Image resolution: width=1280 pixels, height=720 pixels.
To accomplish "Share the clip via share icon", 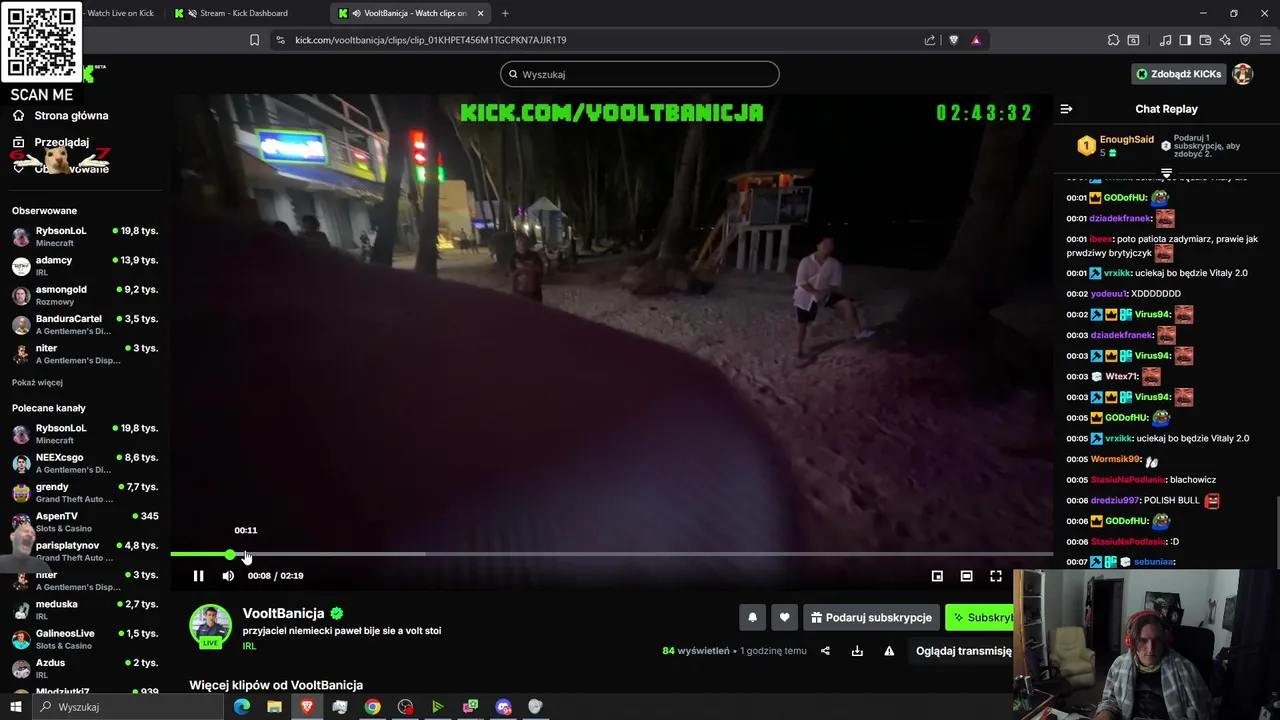I will pos(825,651).
